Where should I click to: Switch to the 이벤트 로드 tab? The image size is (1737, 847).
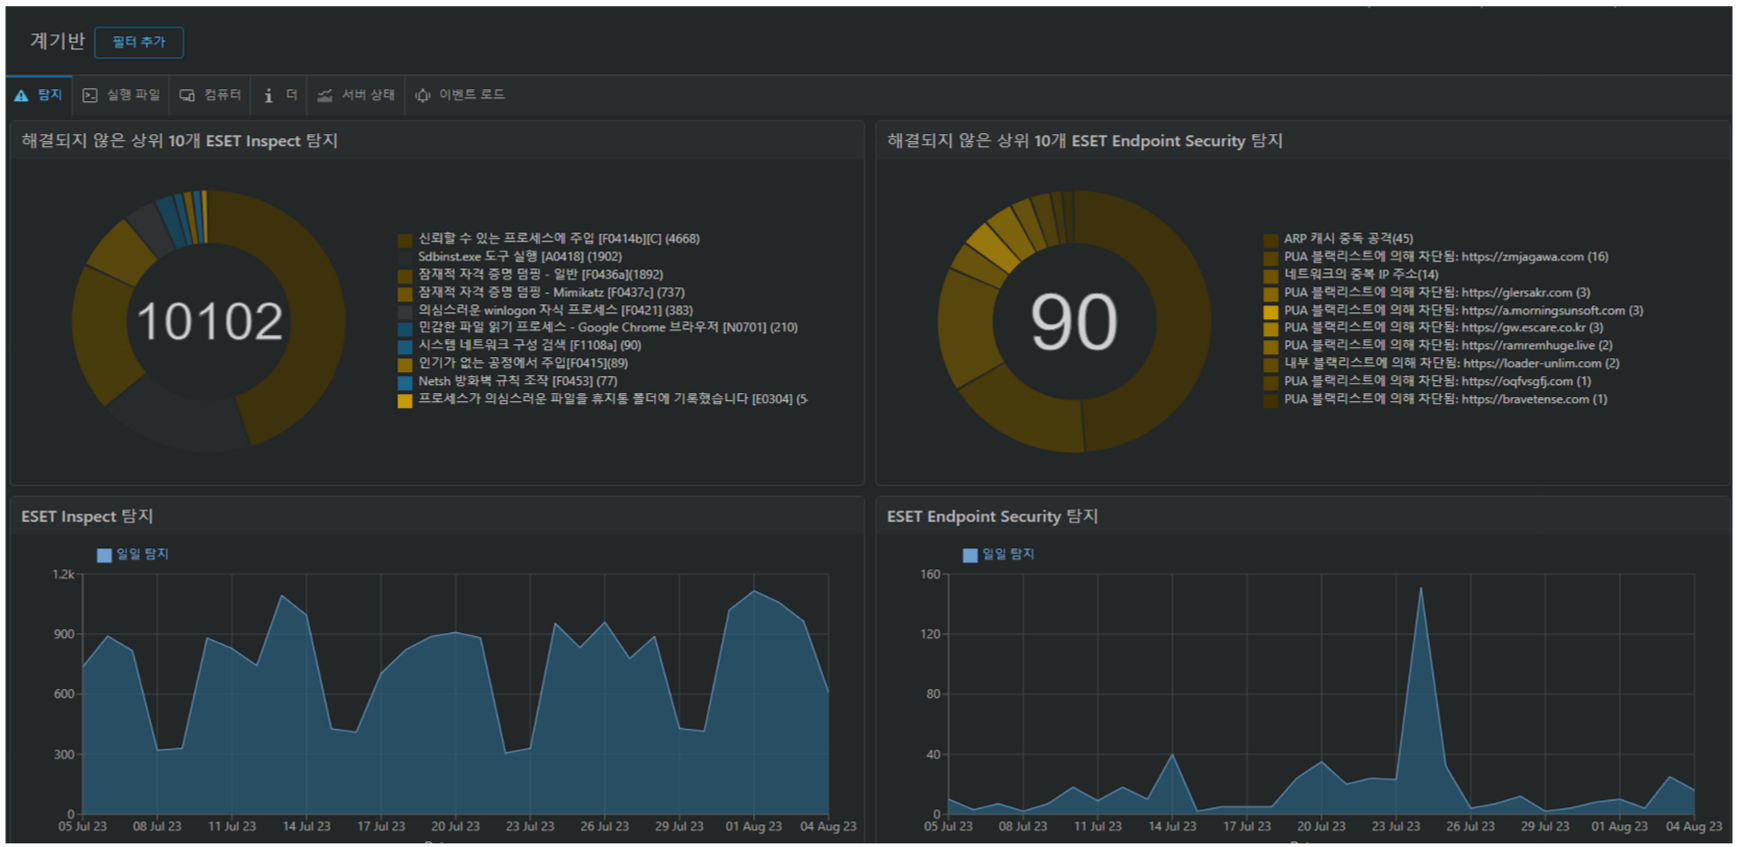coord(460,95)
